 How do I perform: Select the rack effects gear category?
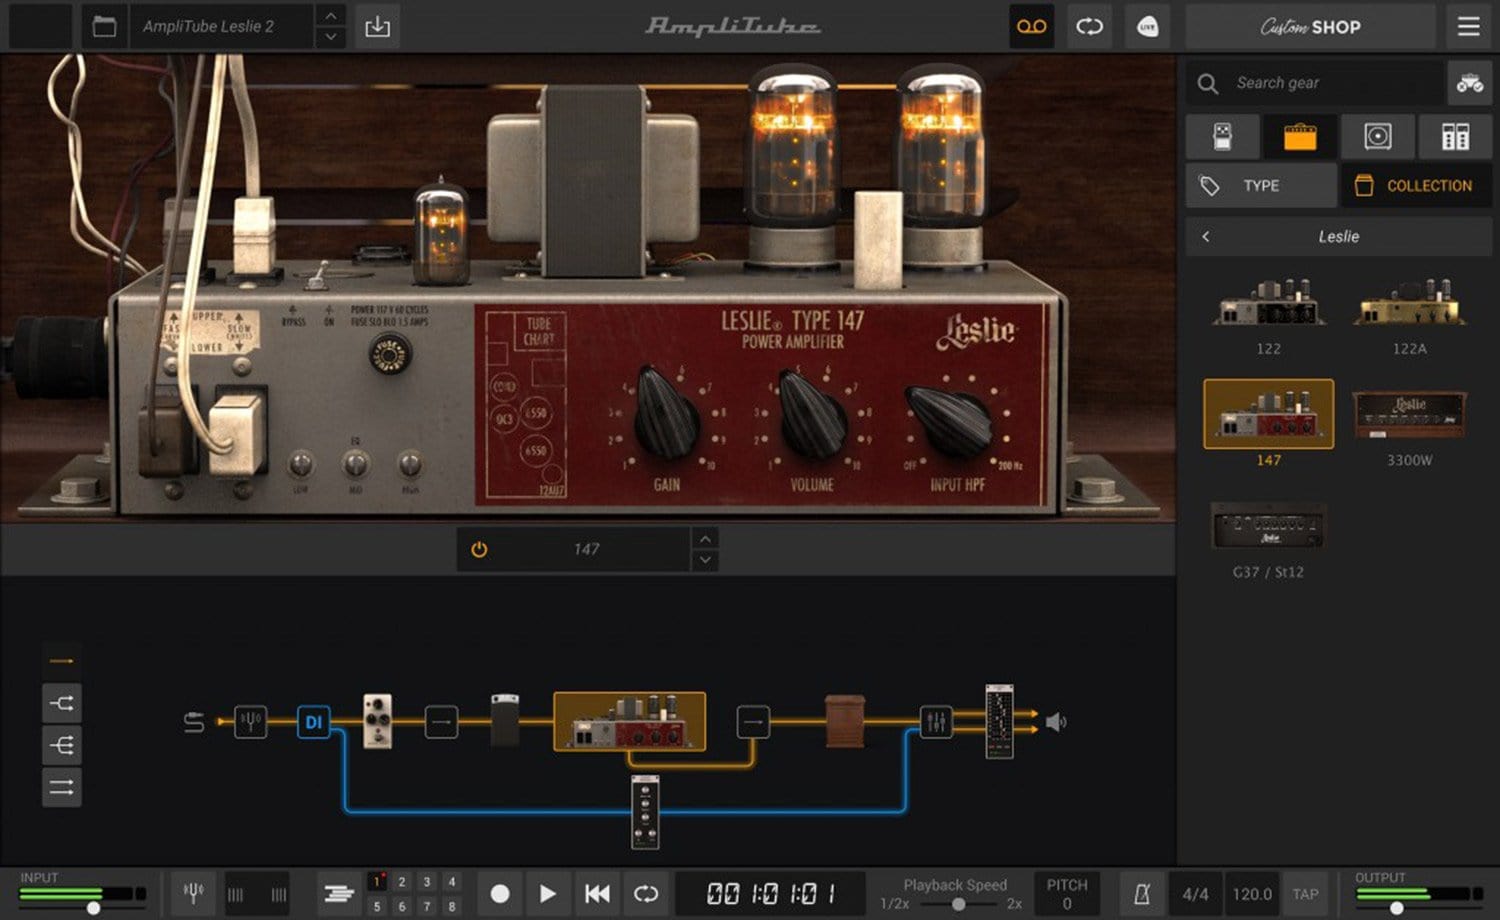tap(1455, 136)
